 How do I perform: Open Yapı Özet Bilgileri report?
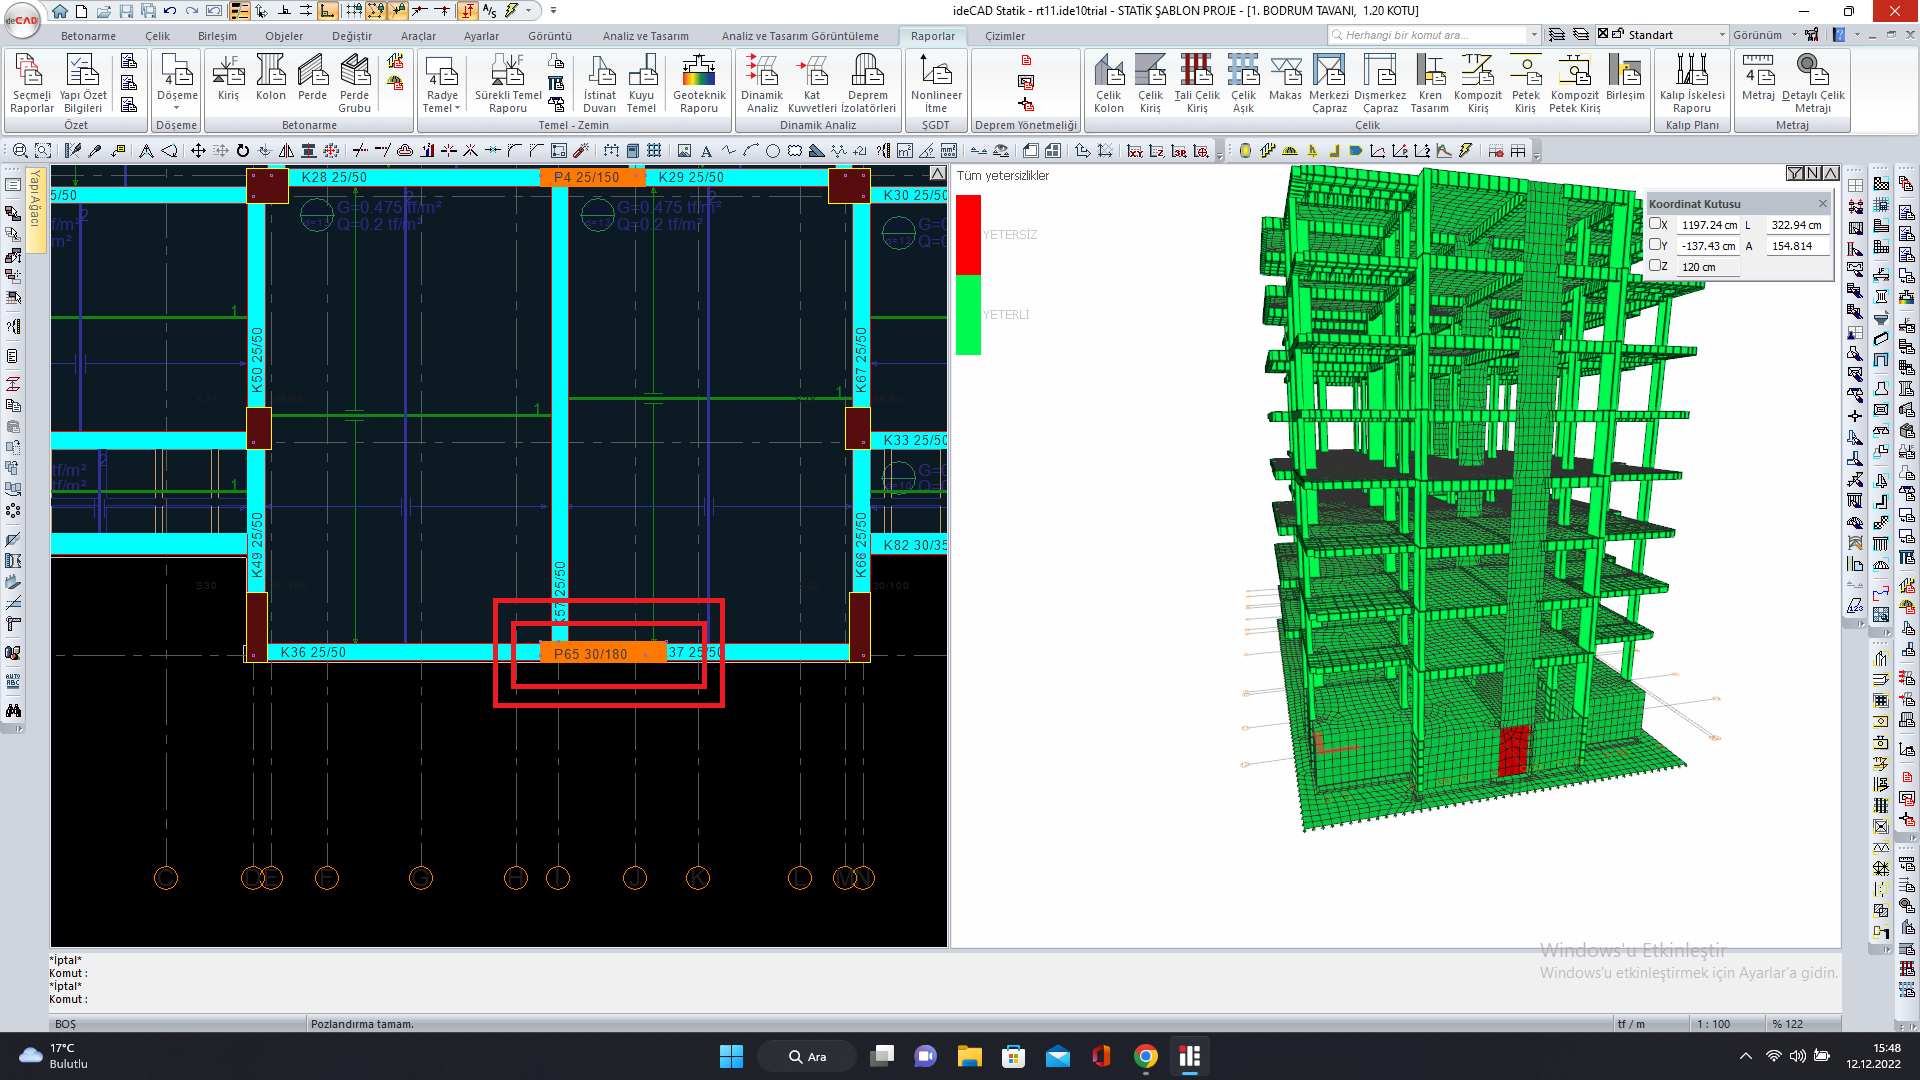pos(83,84)
